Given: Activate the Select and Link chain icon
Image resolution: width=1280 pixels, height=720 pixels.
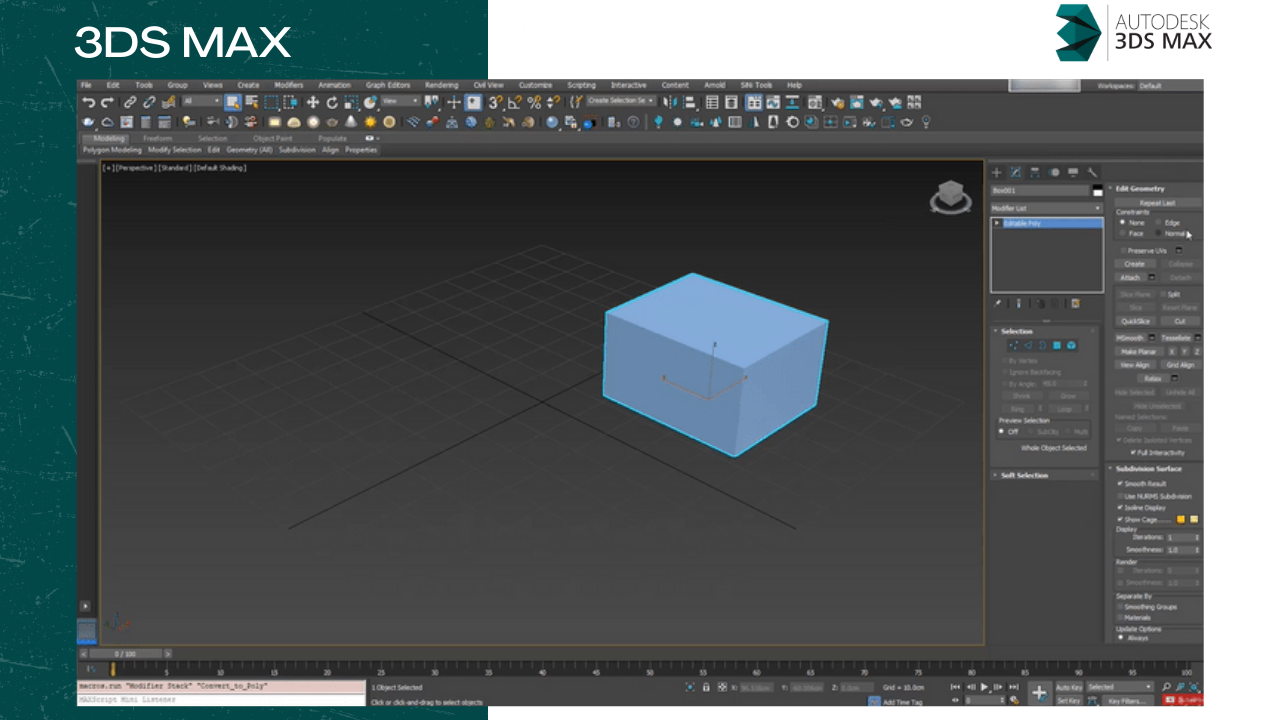Looking at the screenshot, I should 130,102.
